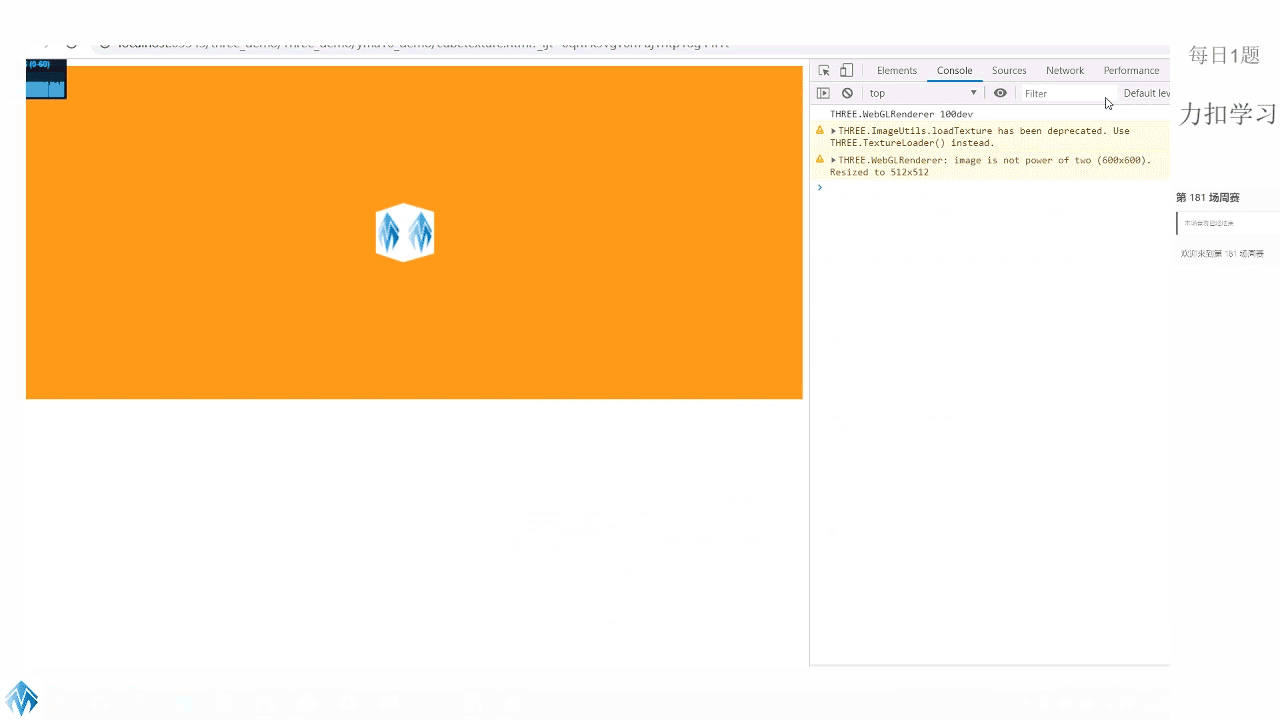Image resolution: width=1280 pixels, height=720 pixels.
Task: Activate the inspect element picker in DevTools
Action: tap(824, 71)
